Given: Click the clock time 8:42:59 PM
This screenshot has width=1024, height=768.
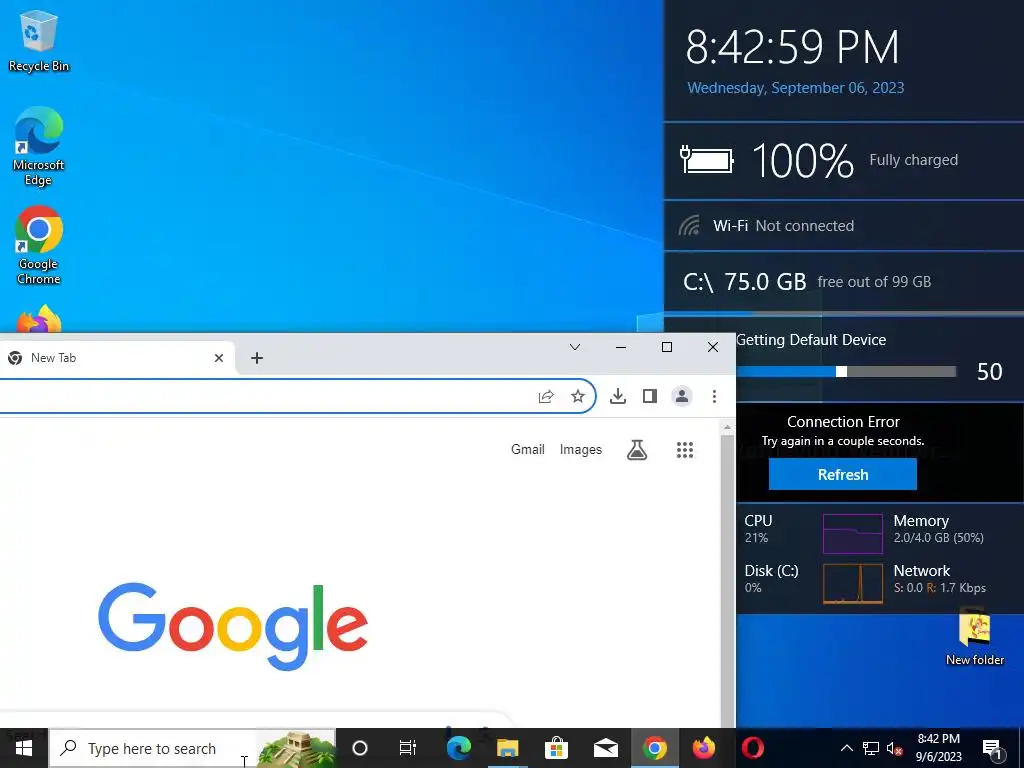Looking at the screenshot, I should (x=792, y=47).
